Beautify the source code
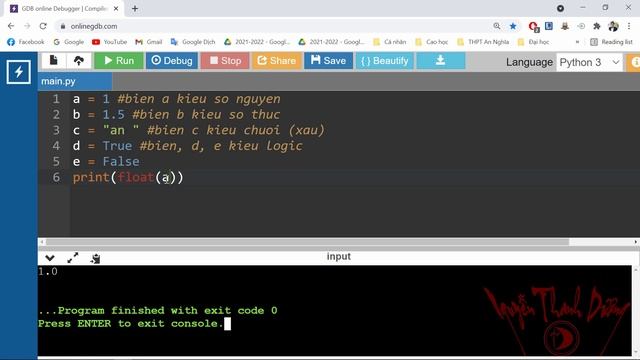This screenshot has width=640, height=360. pos(384,61)
